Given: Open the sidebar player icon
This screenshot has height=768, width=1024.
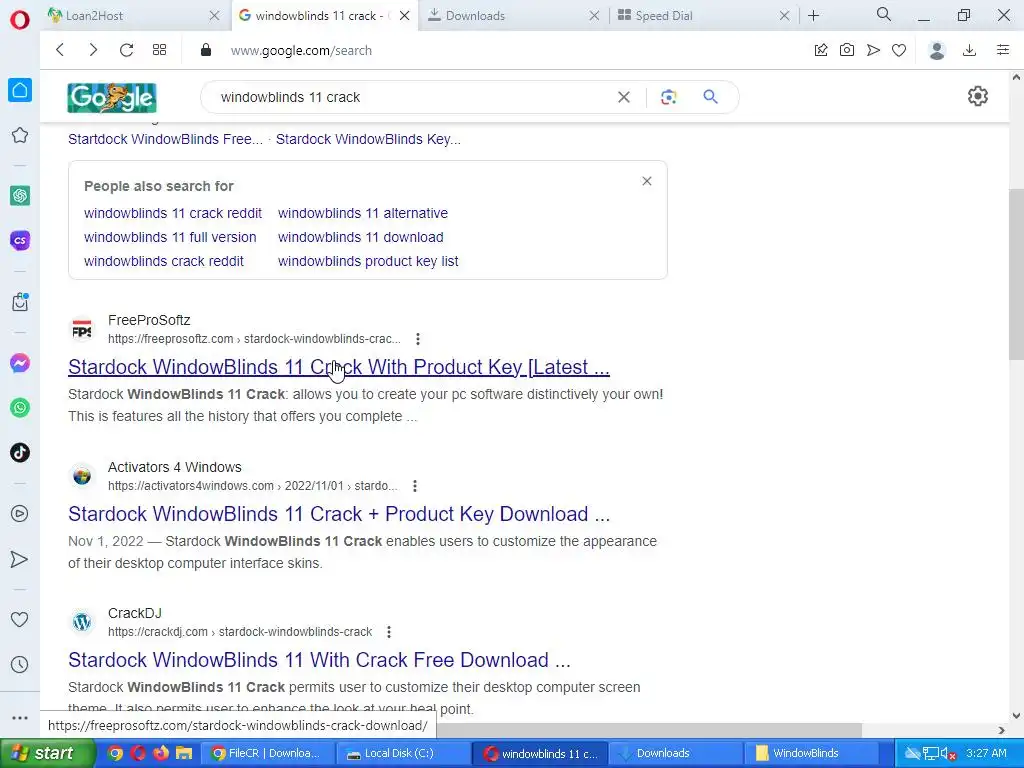Looking at the screenshot, I should tap(20, 514).
